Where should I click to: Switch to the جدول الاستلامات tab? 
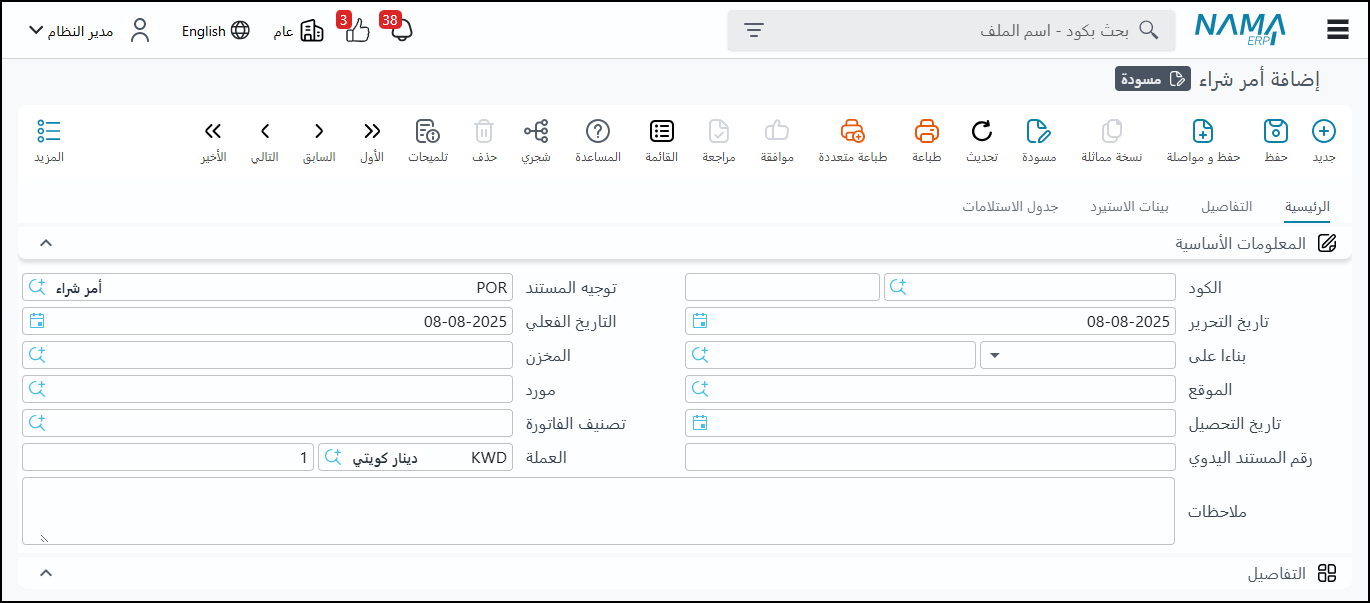coord(1010,207)
